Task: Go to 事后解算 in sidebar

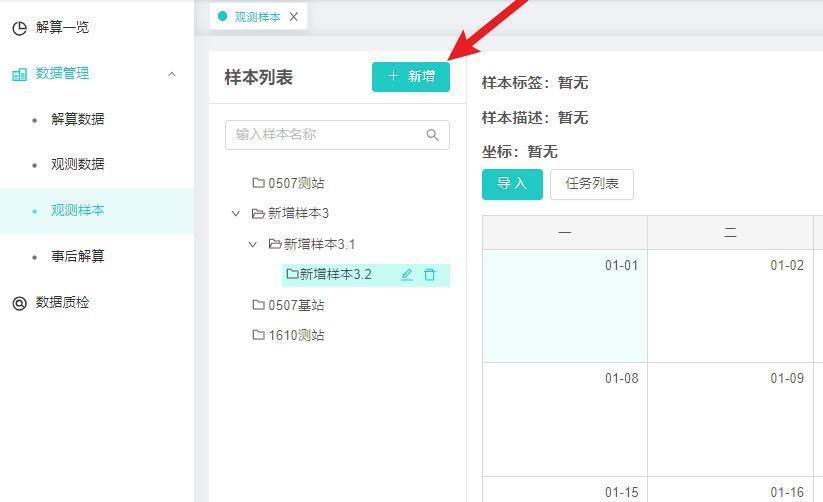Action: pos(78,256)
